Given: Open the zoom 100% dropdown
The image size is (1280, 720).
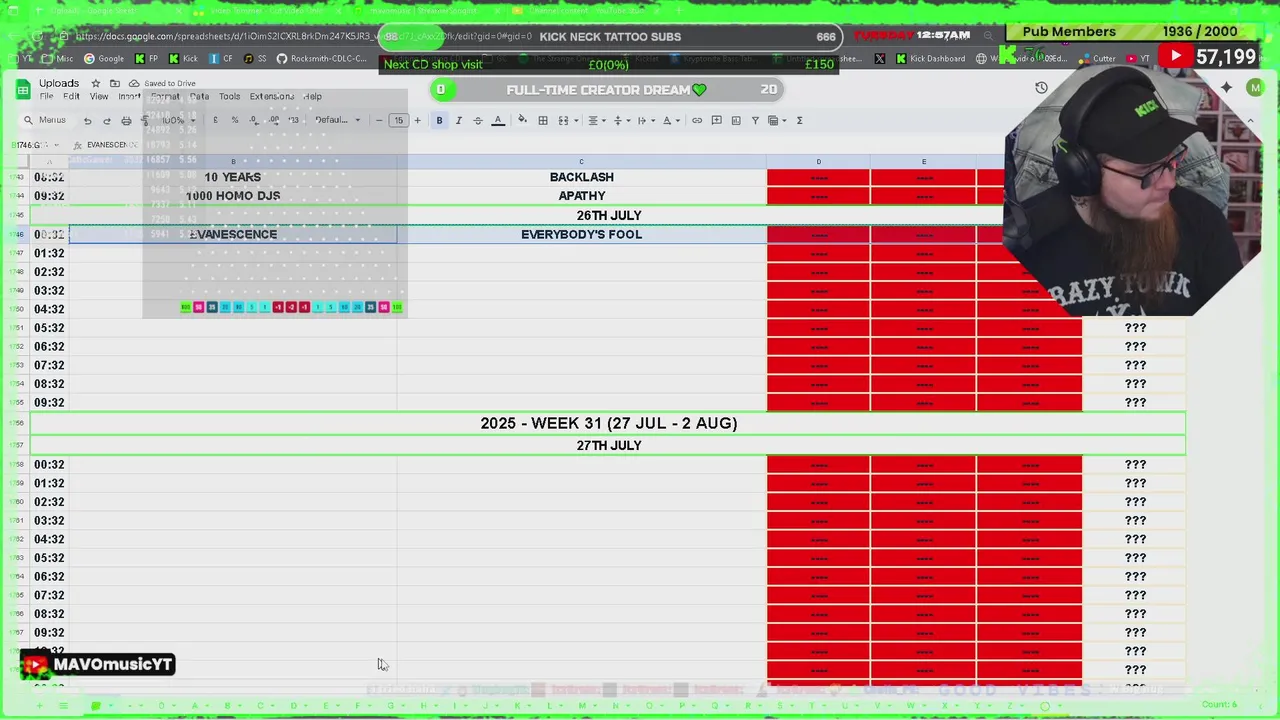Looking at the screenshot, I should point(177,120).
